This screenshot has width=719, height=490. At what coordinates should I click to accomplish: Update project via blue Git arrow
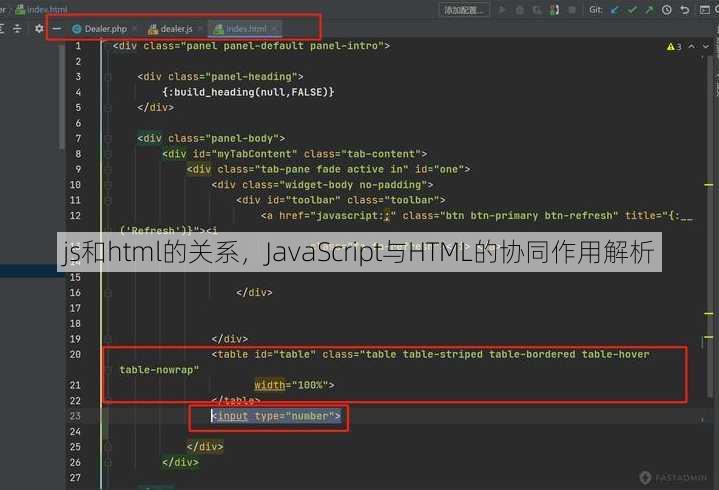click(615, 10)
